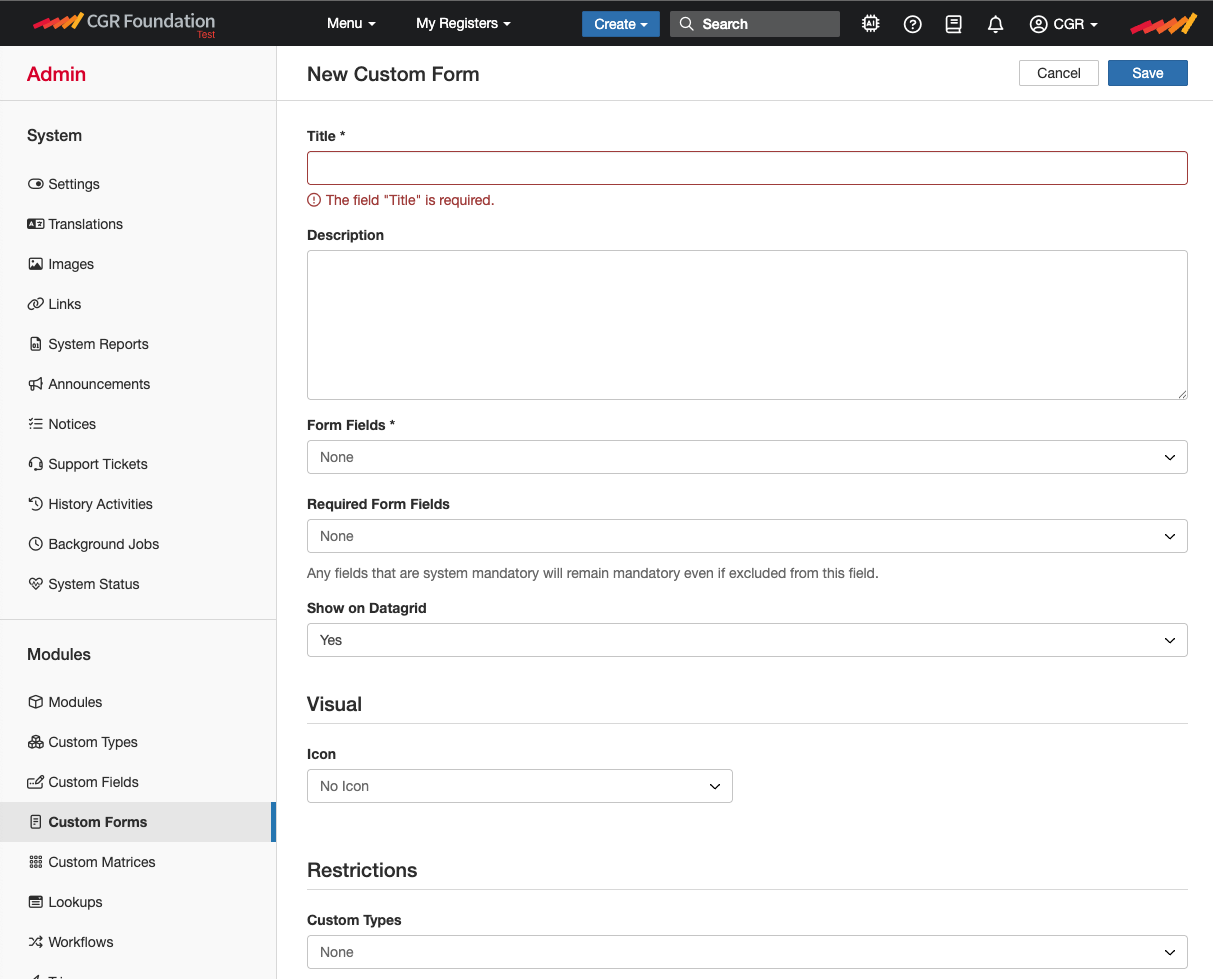The width and height of the screenshot is (1213, 979).
Task: Open the CGR user account dropdown
Action: point(1064,24)
